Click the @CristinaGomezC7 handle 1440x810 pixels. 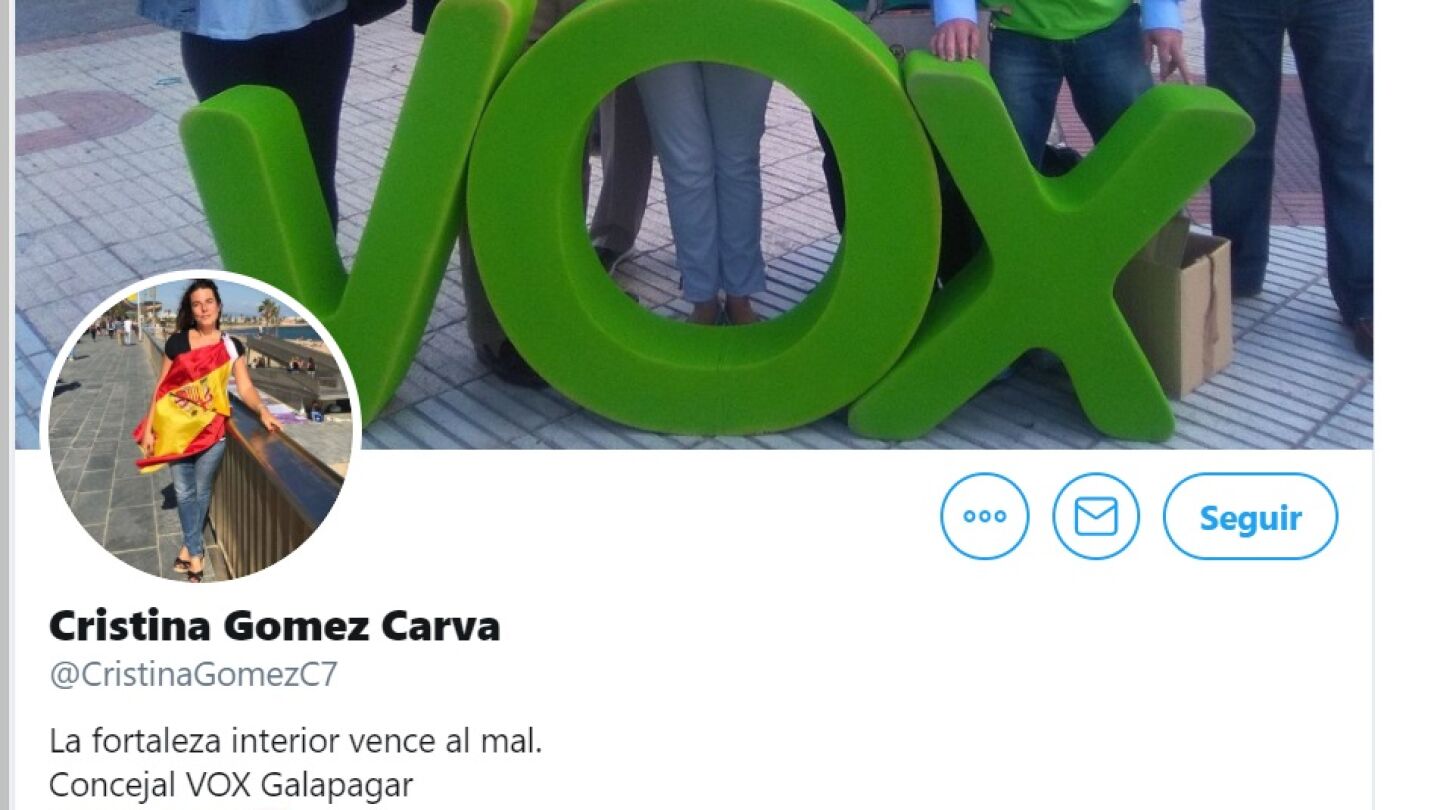(193, 675)
